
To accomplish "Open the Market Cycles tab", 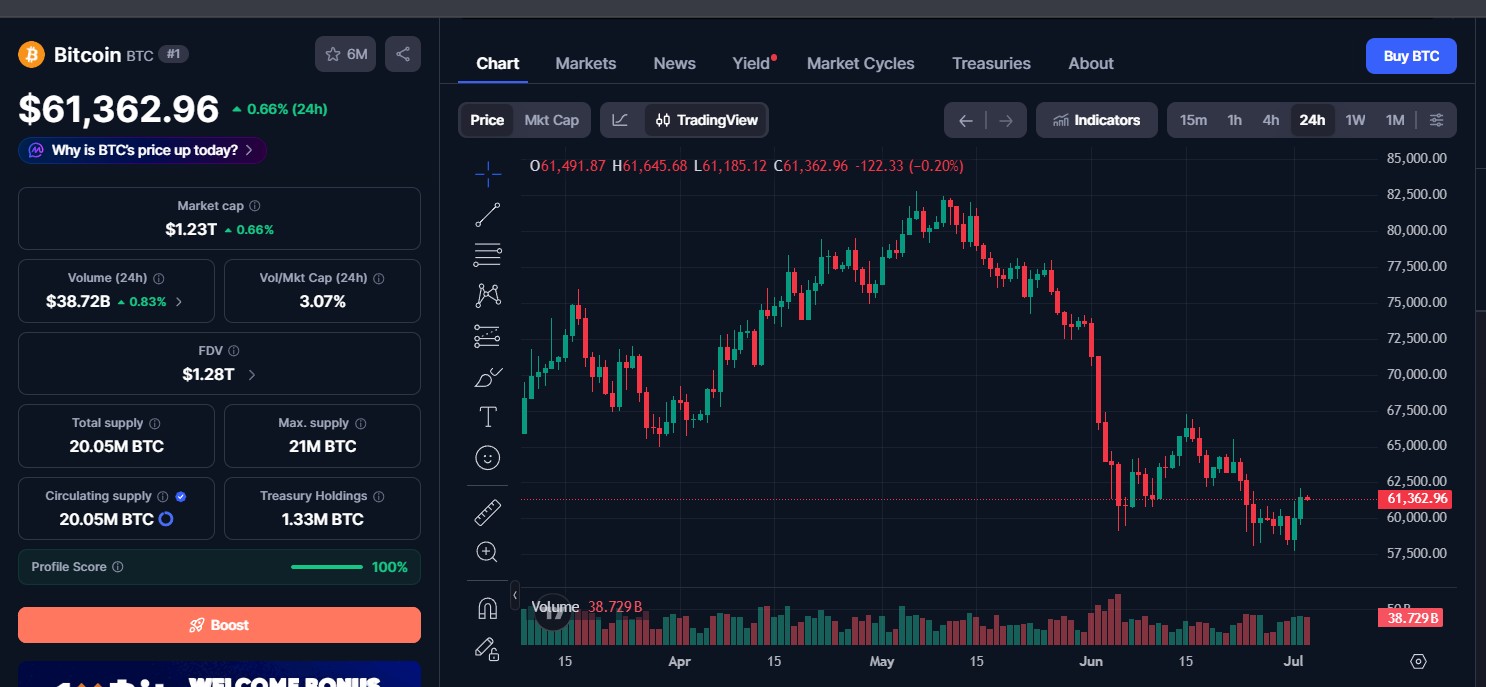I will tap(861, 63).
